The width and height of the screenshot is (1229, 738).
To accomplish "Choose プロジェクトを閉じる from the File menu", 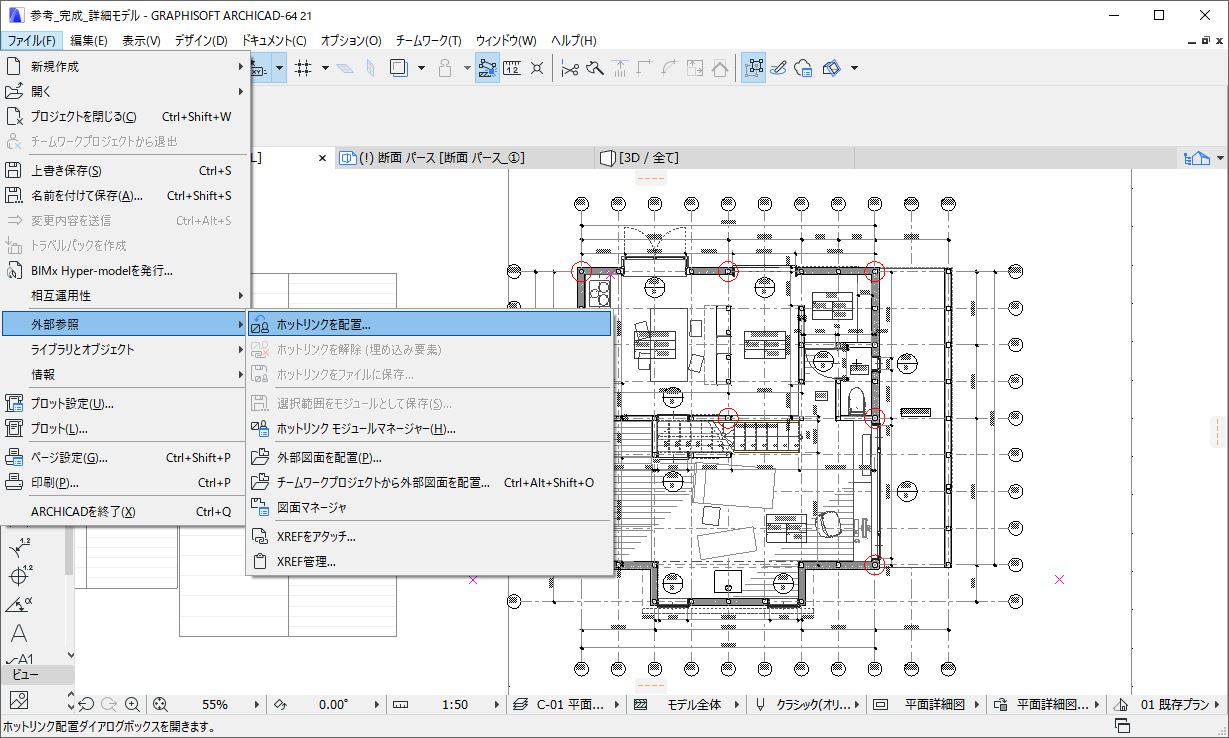I will coord(125,116).
